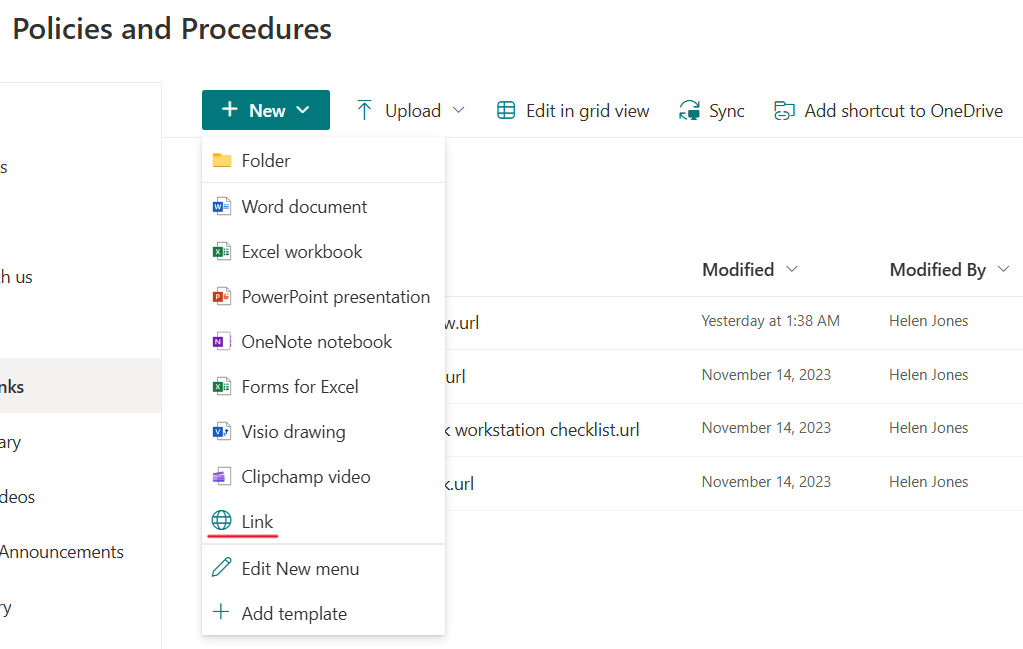The image size is (1023, 649).
Task: Choose the Forms for Excel icon
Action: (222, 386)
